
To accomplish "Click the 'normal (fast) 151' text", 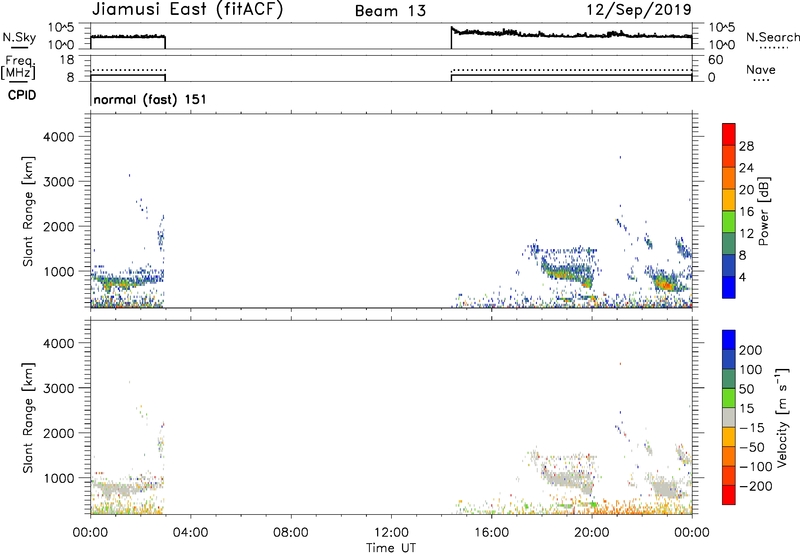I will (150, 99).
